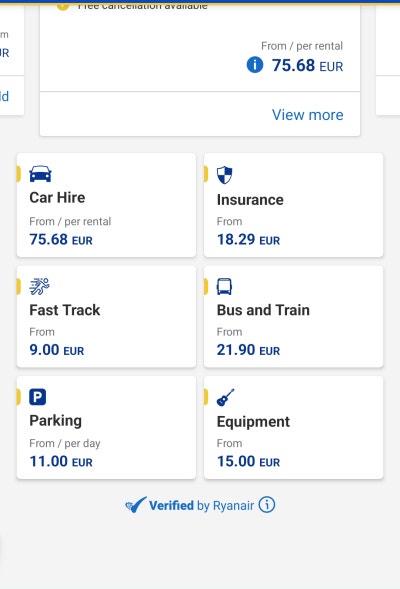The width and height of the screenshot is (400, 589).
Task: Click the info icon next to Verified by Ryanair
Action: click(x=267, y=504)
